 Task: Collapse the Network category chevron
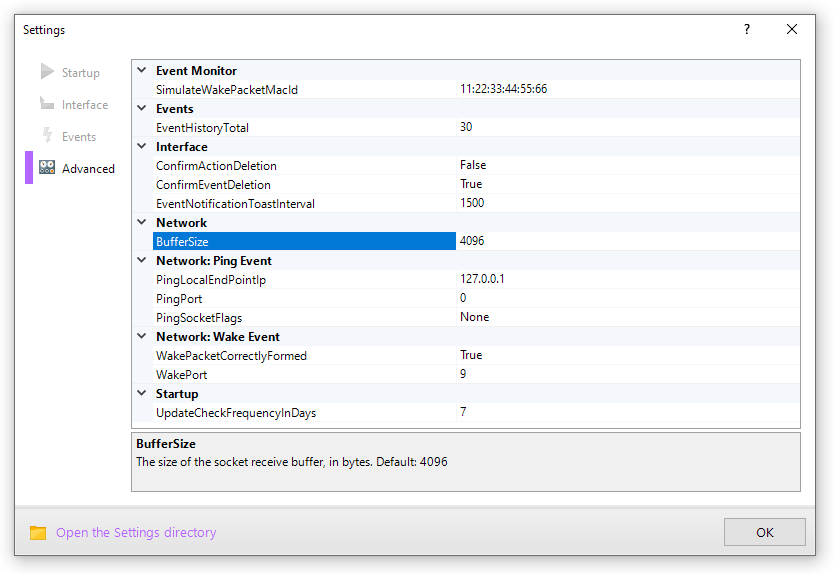point(142,223)
